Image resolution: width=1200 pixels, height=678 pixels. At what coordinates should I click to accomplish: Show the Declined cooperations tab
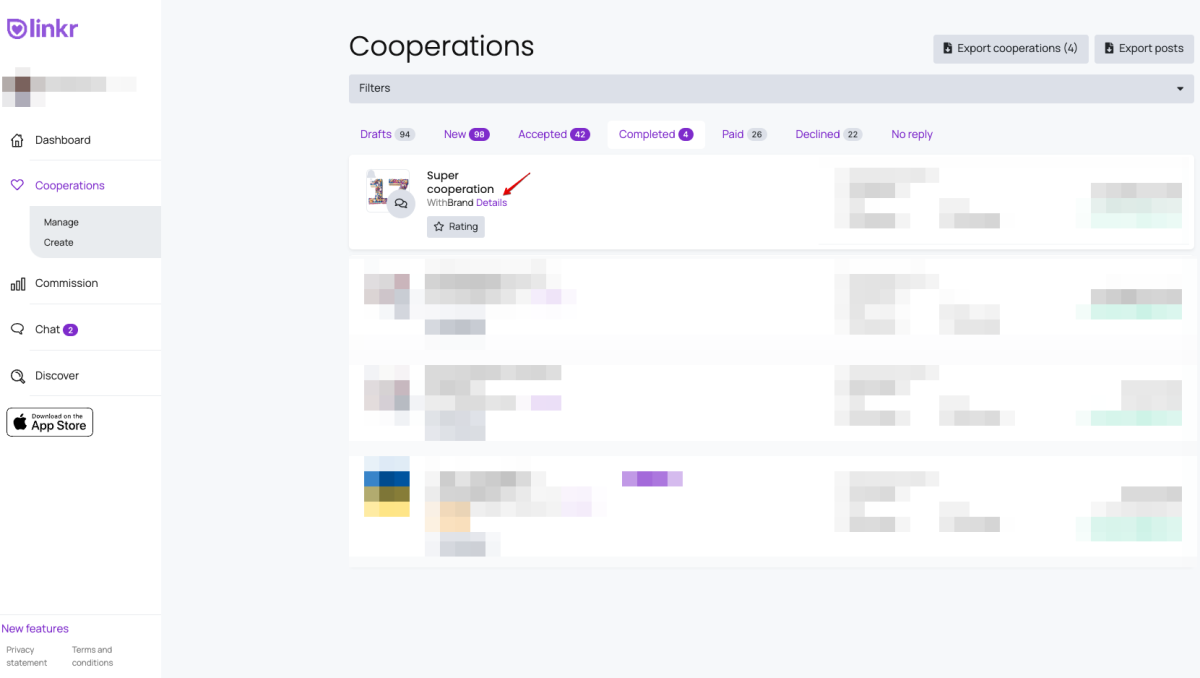828,134
